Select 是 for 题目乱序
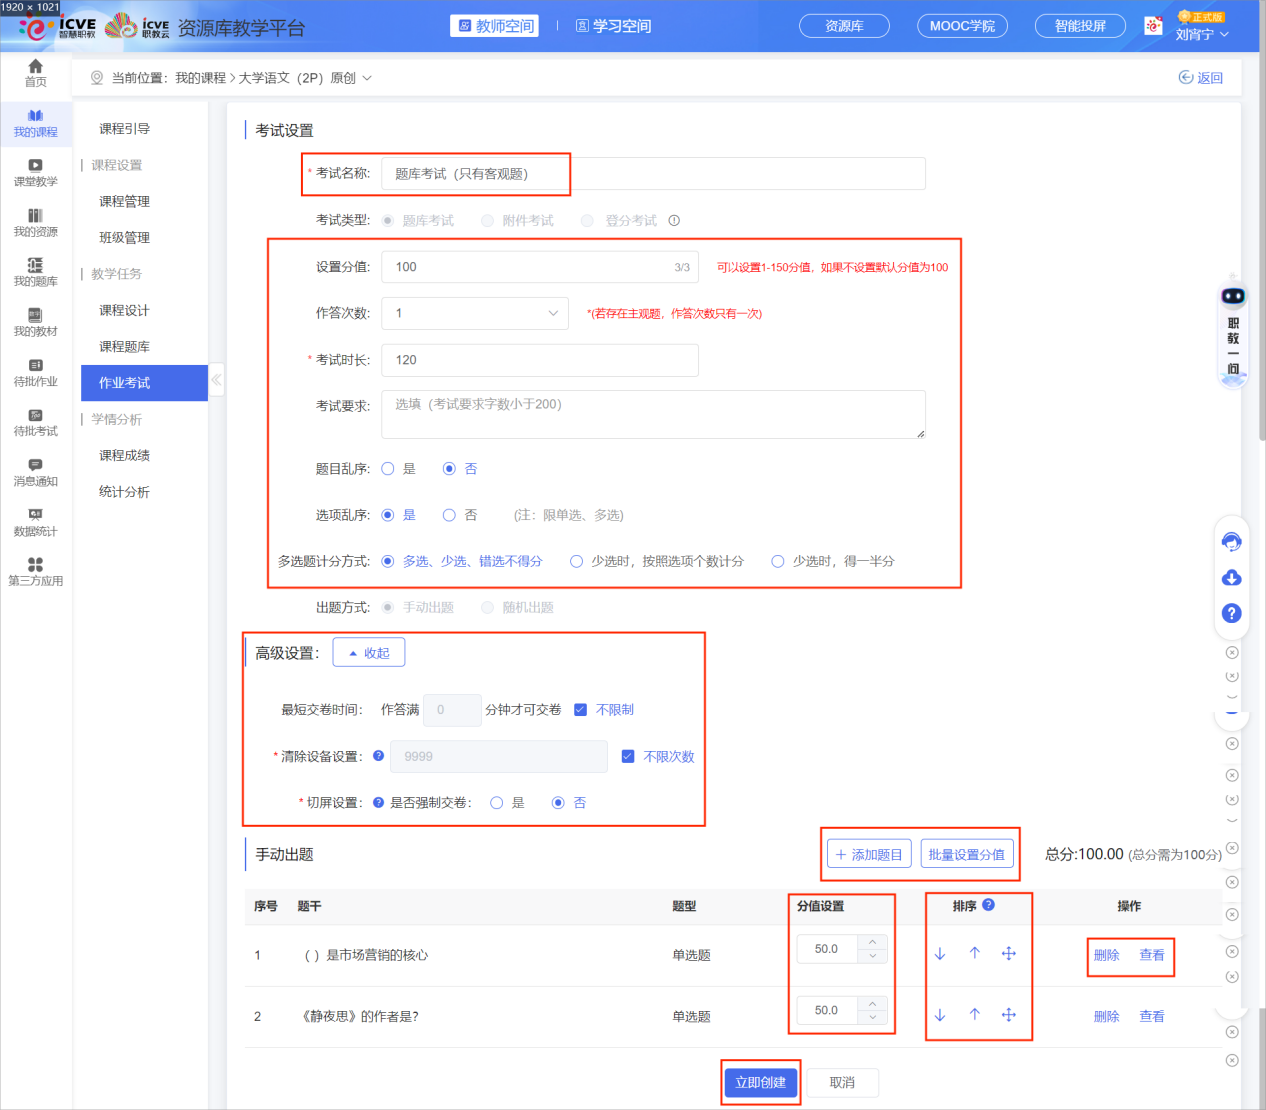1266x1110 pixels. tap(389, 469)
